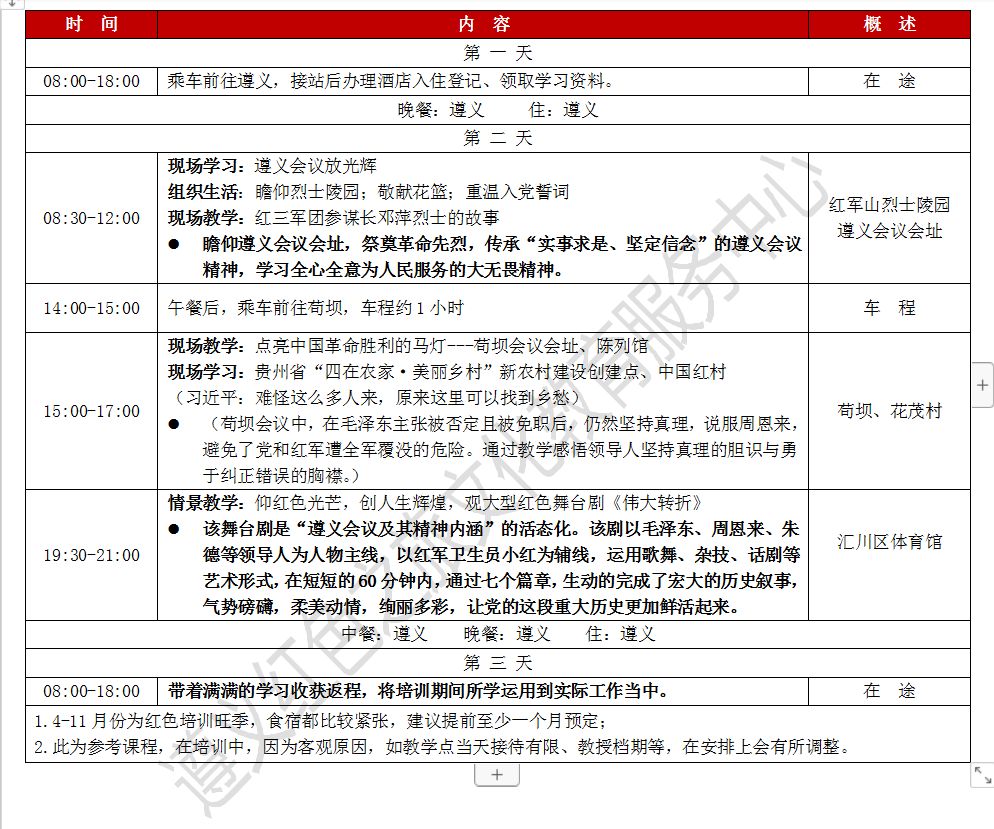The width and height of the screenshot is (994, 829).
Task: Click the 遵义会议会址 text in the 概述 column
Action: 889,231
